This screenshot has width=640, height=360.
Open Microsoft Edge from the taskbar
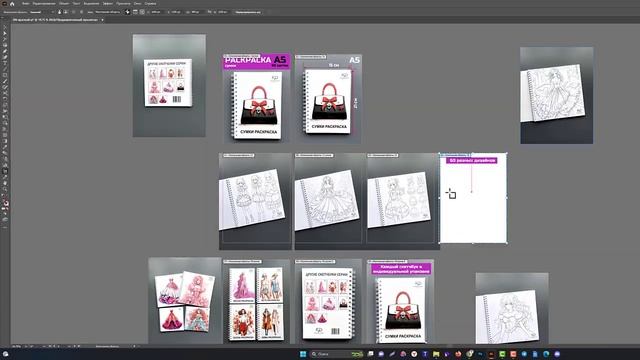[546, 354]
